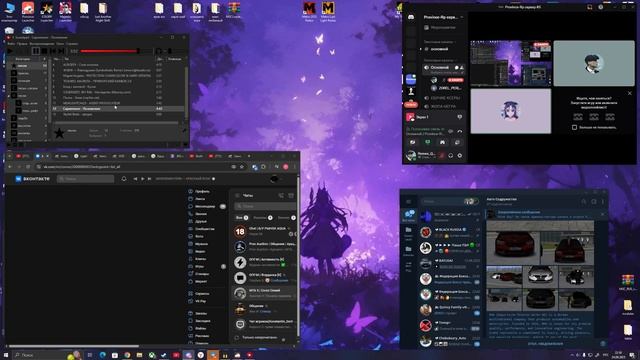Open Мероприятия in Discord server
Viewport: 640px width, 360px height.
point(441,28)
